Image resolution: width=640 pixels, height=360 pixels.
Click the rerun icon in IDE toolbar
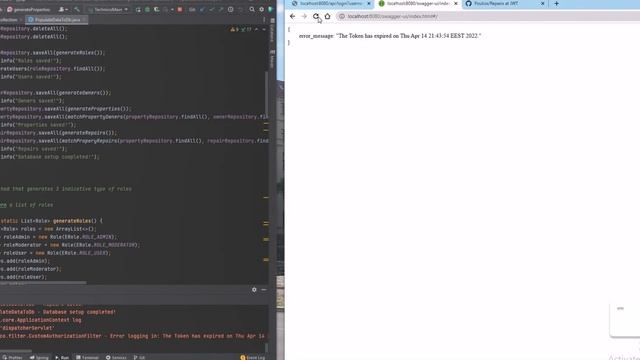[x=138, y=9]
